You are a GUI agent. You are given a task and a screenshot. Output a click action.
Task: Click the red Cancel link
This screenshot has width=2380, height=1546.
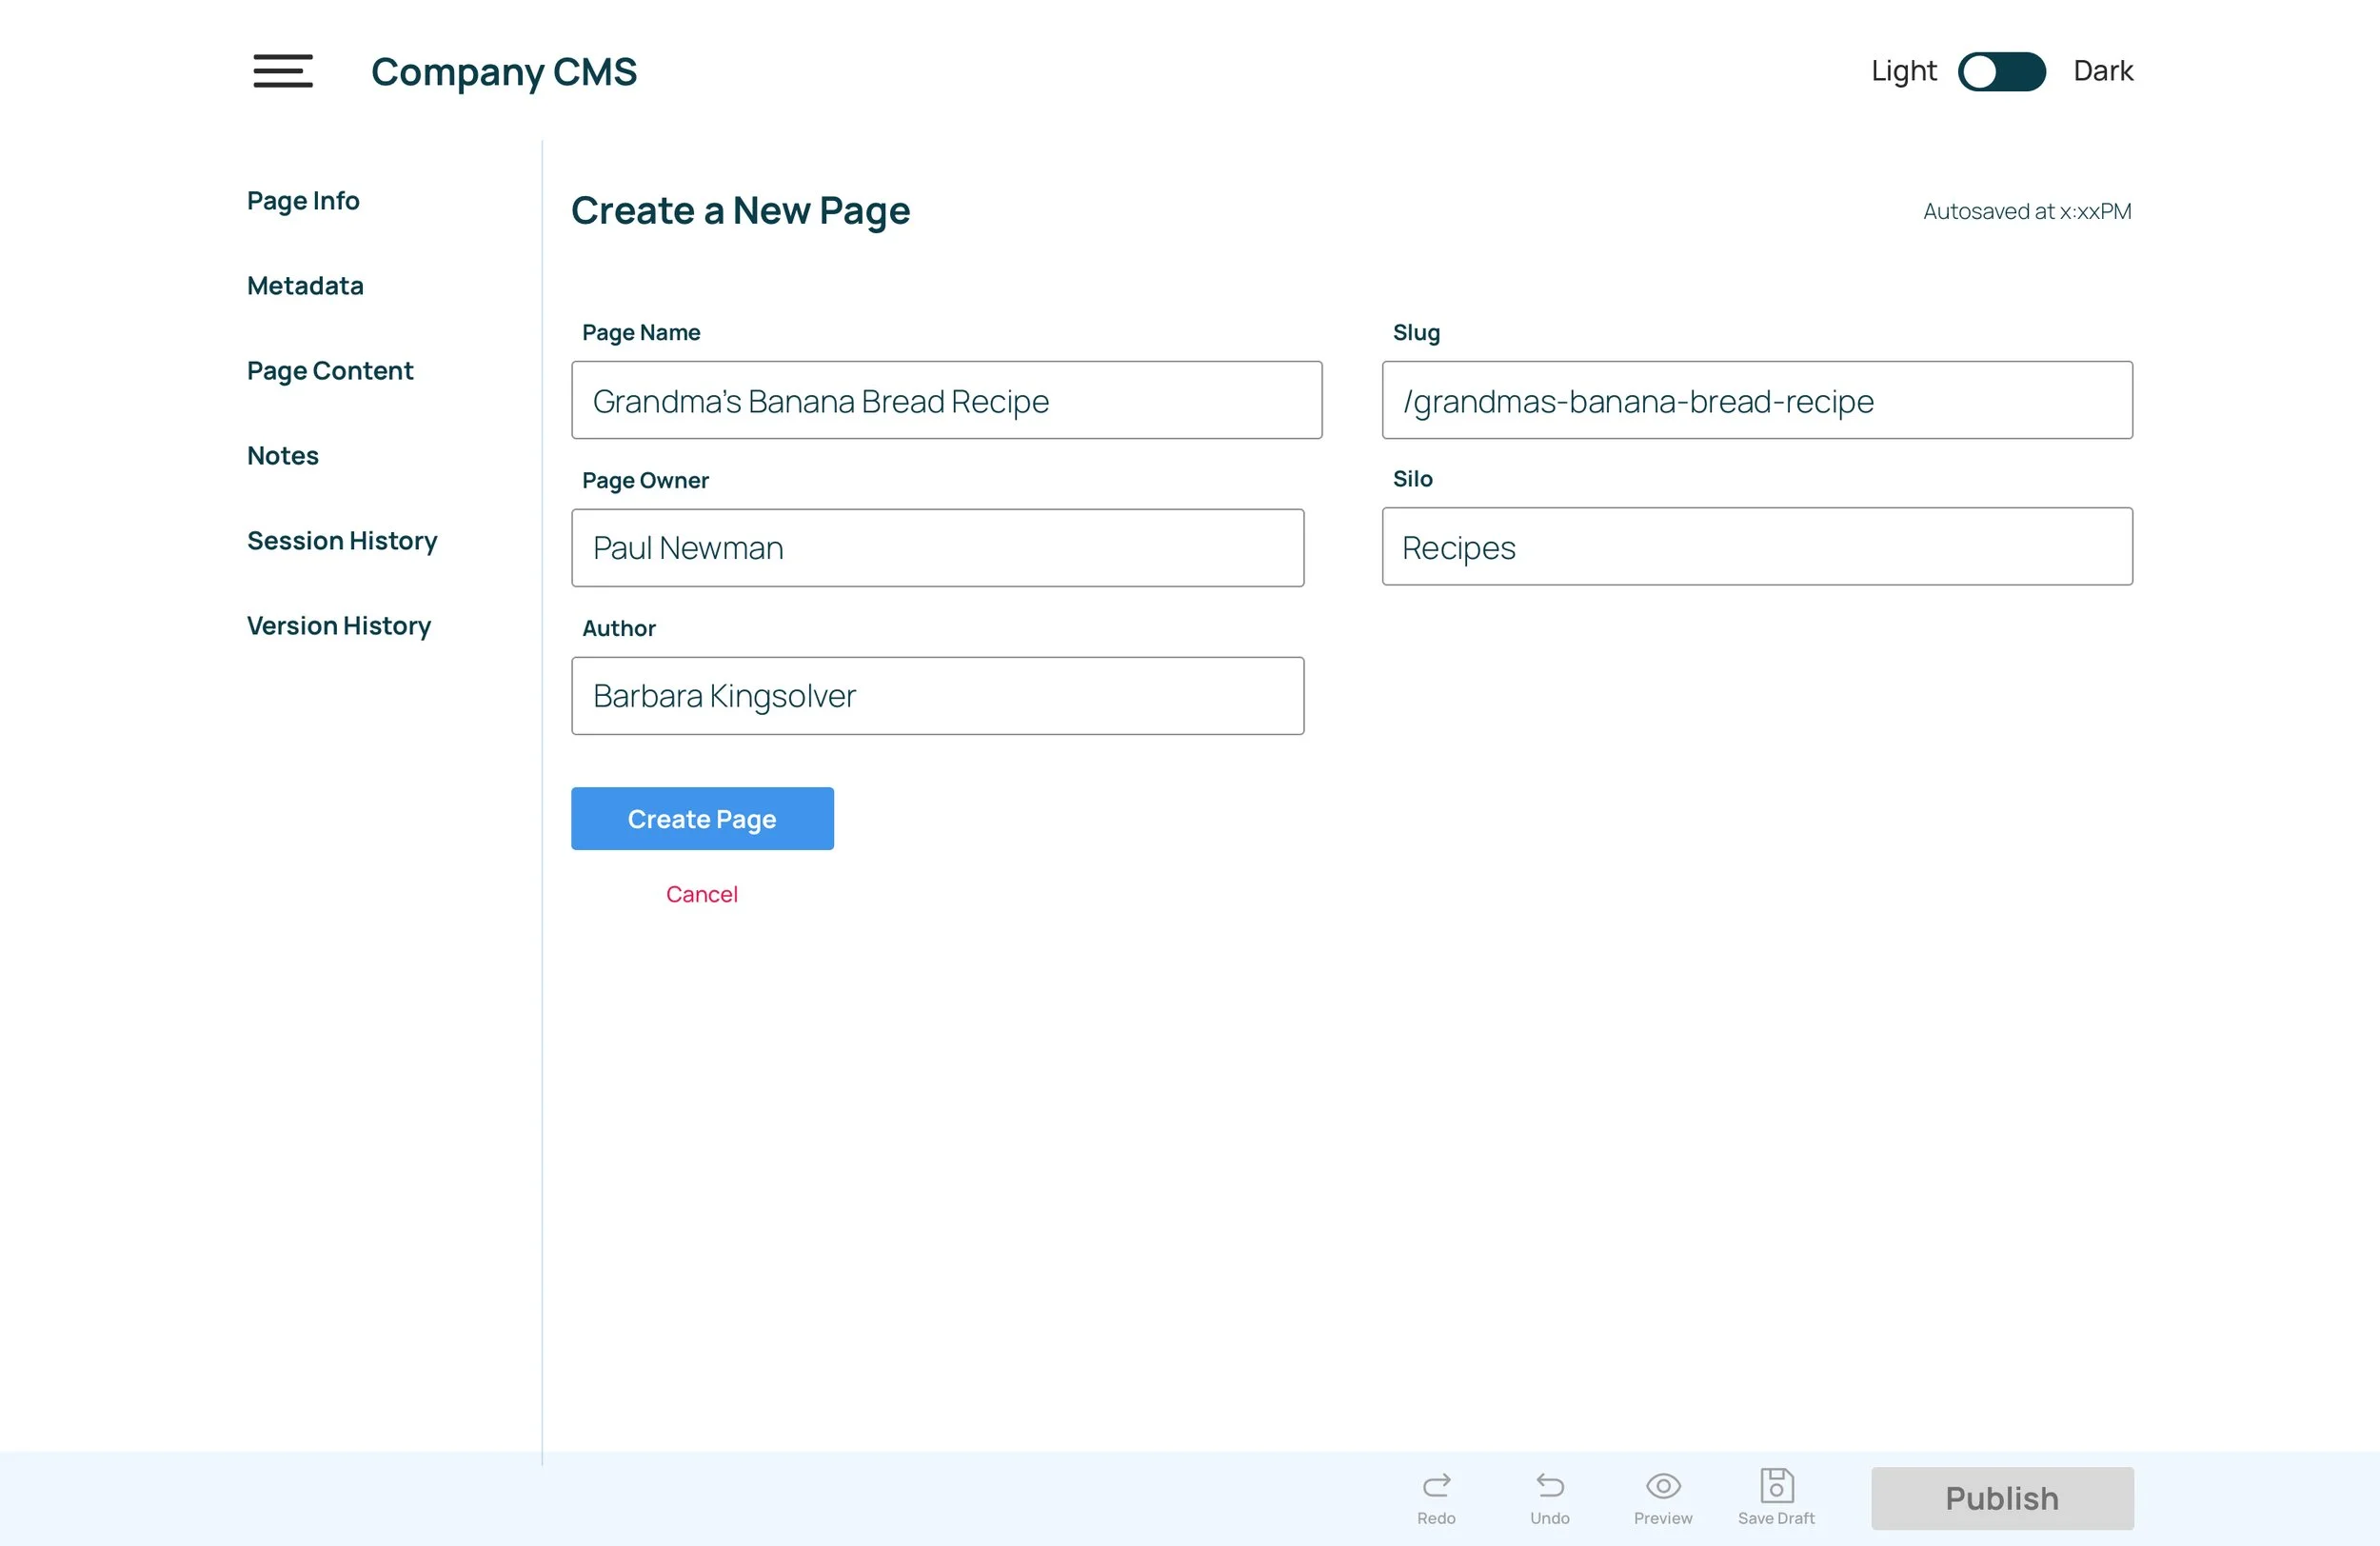pos(701,894)
